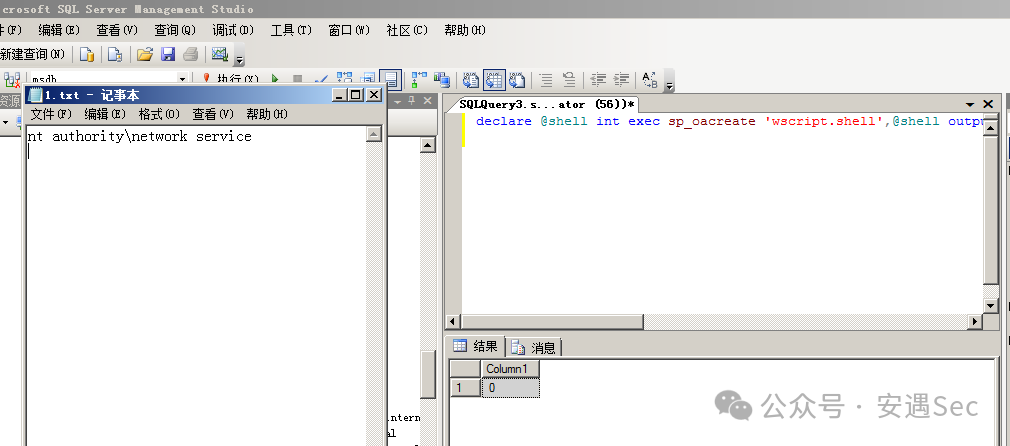Click left arrow of query editor horizontal scrollbar
The height and width of the screenshot is (446, 1010).
click(453, 321)
